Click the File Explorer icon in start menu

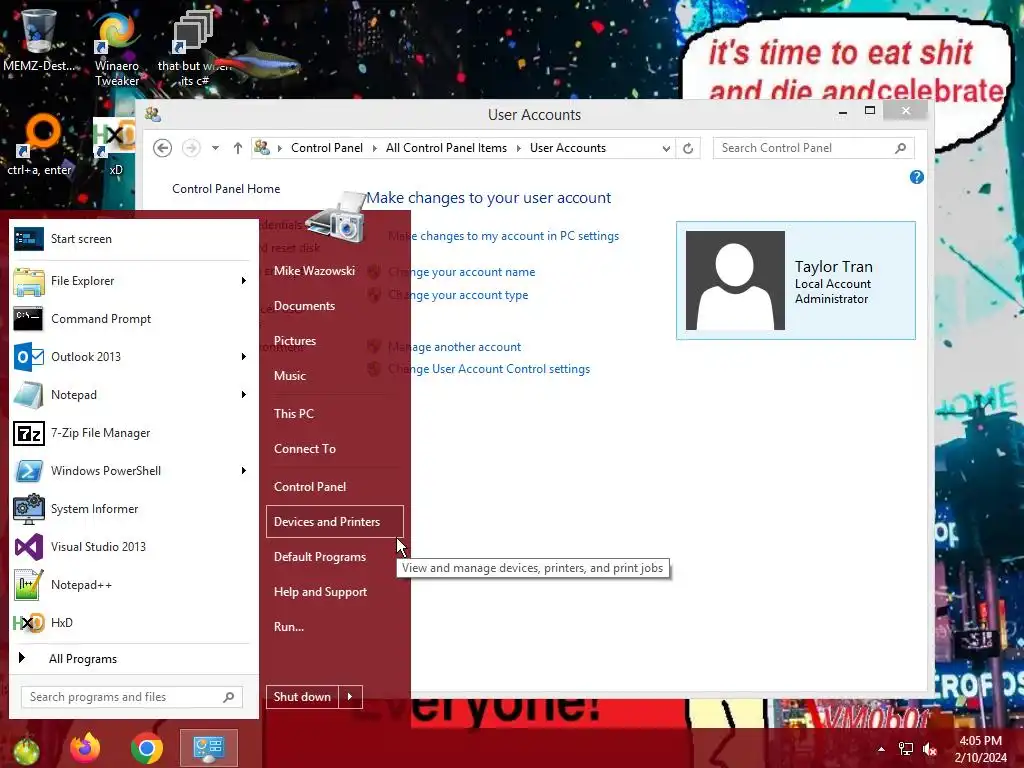[x=29, y=281]
